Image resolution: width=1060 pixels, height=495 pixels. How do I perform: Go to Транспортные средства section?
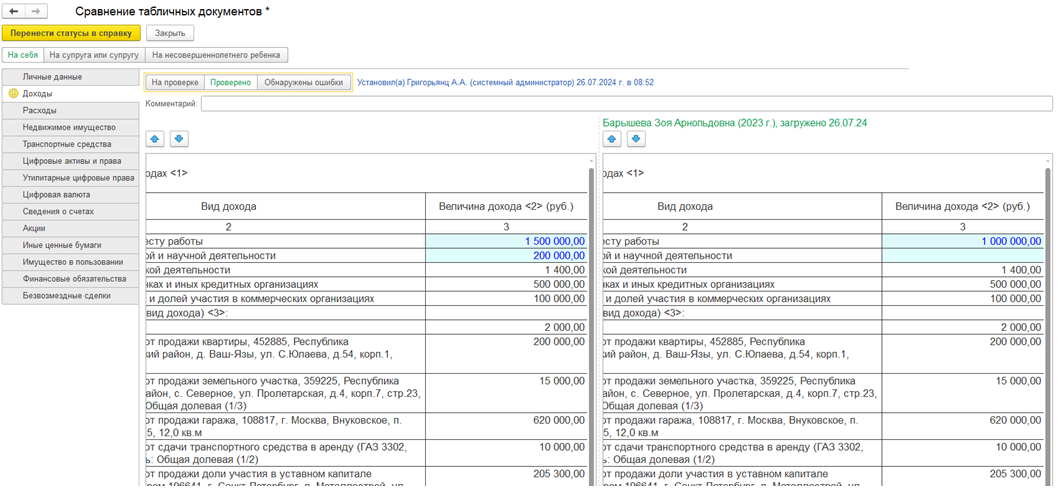tap(69, 145)
